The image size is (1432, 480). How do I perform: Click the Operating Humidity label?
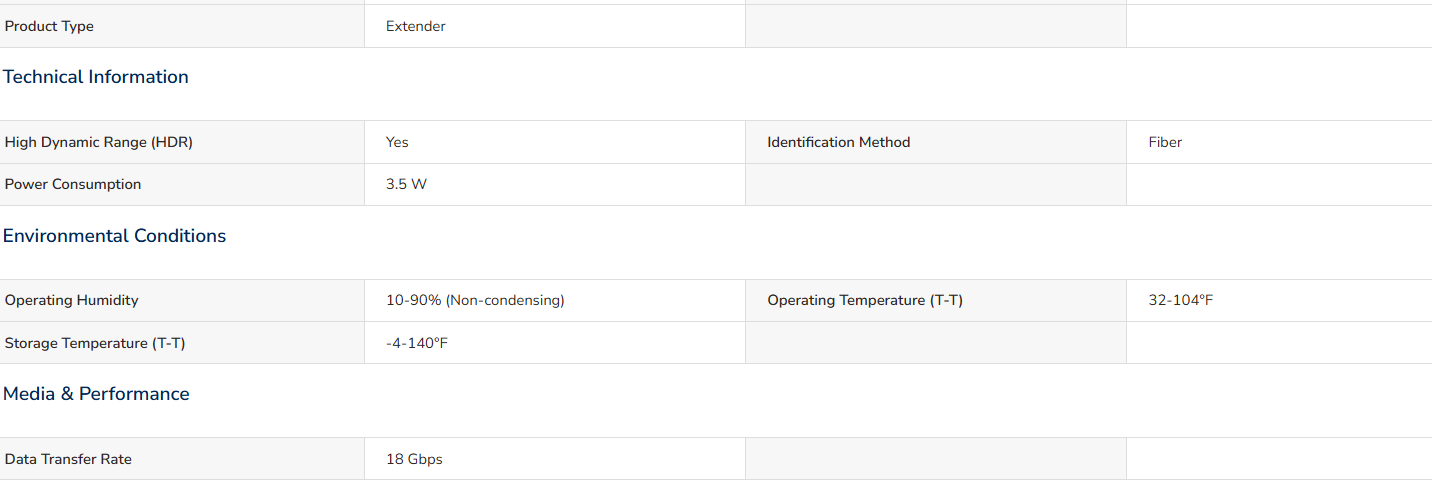72,300
